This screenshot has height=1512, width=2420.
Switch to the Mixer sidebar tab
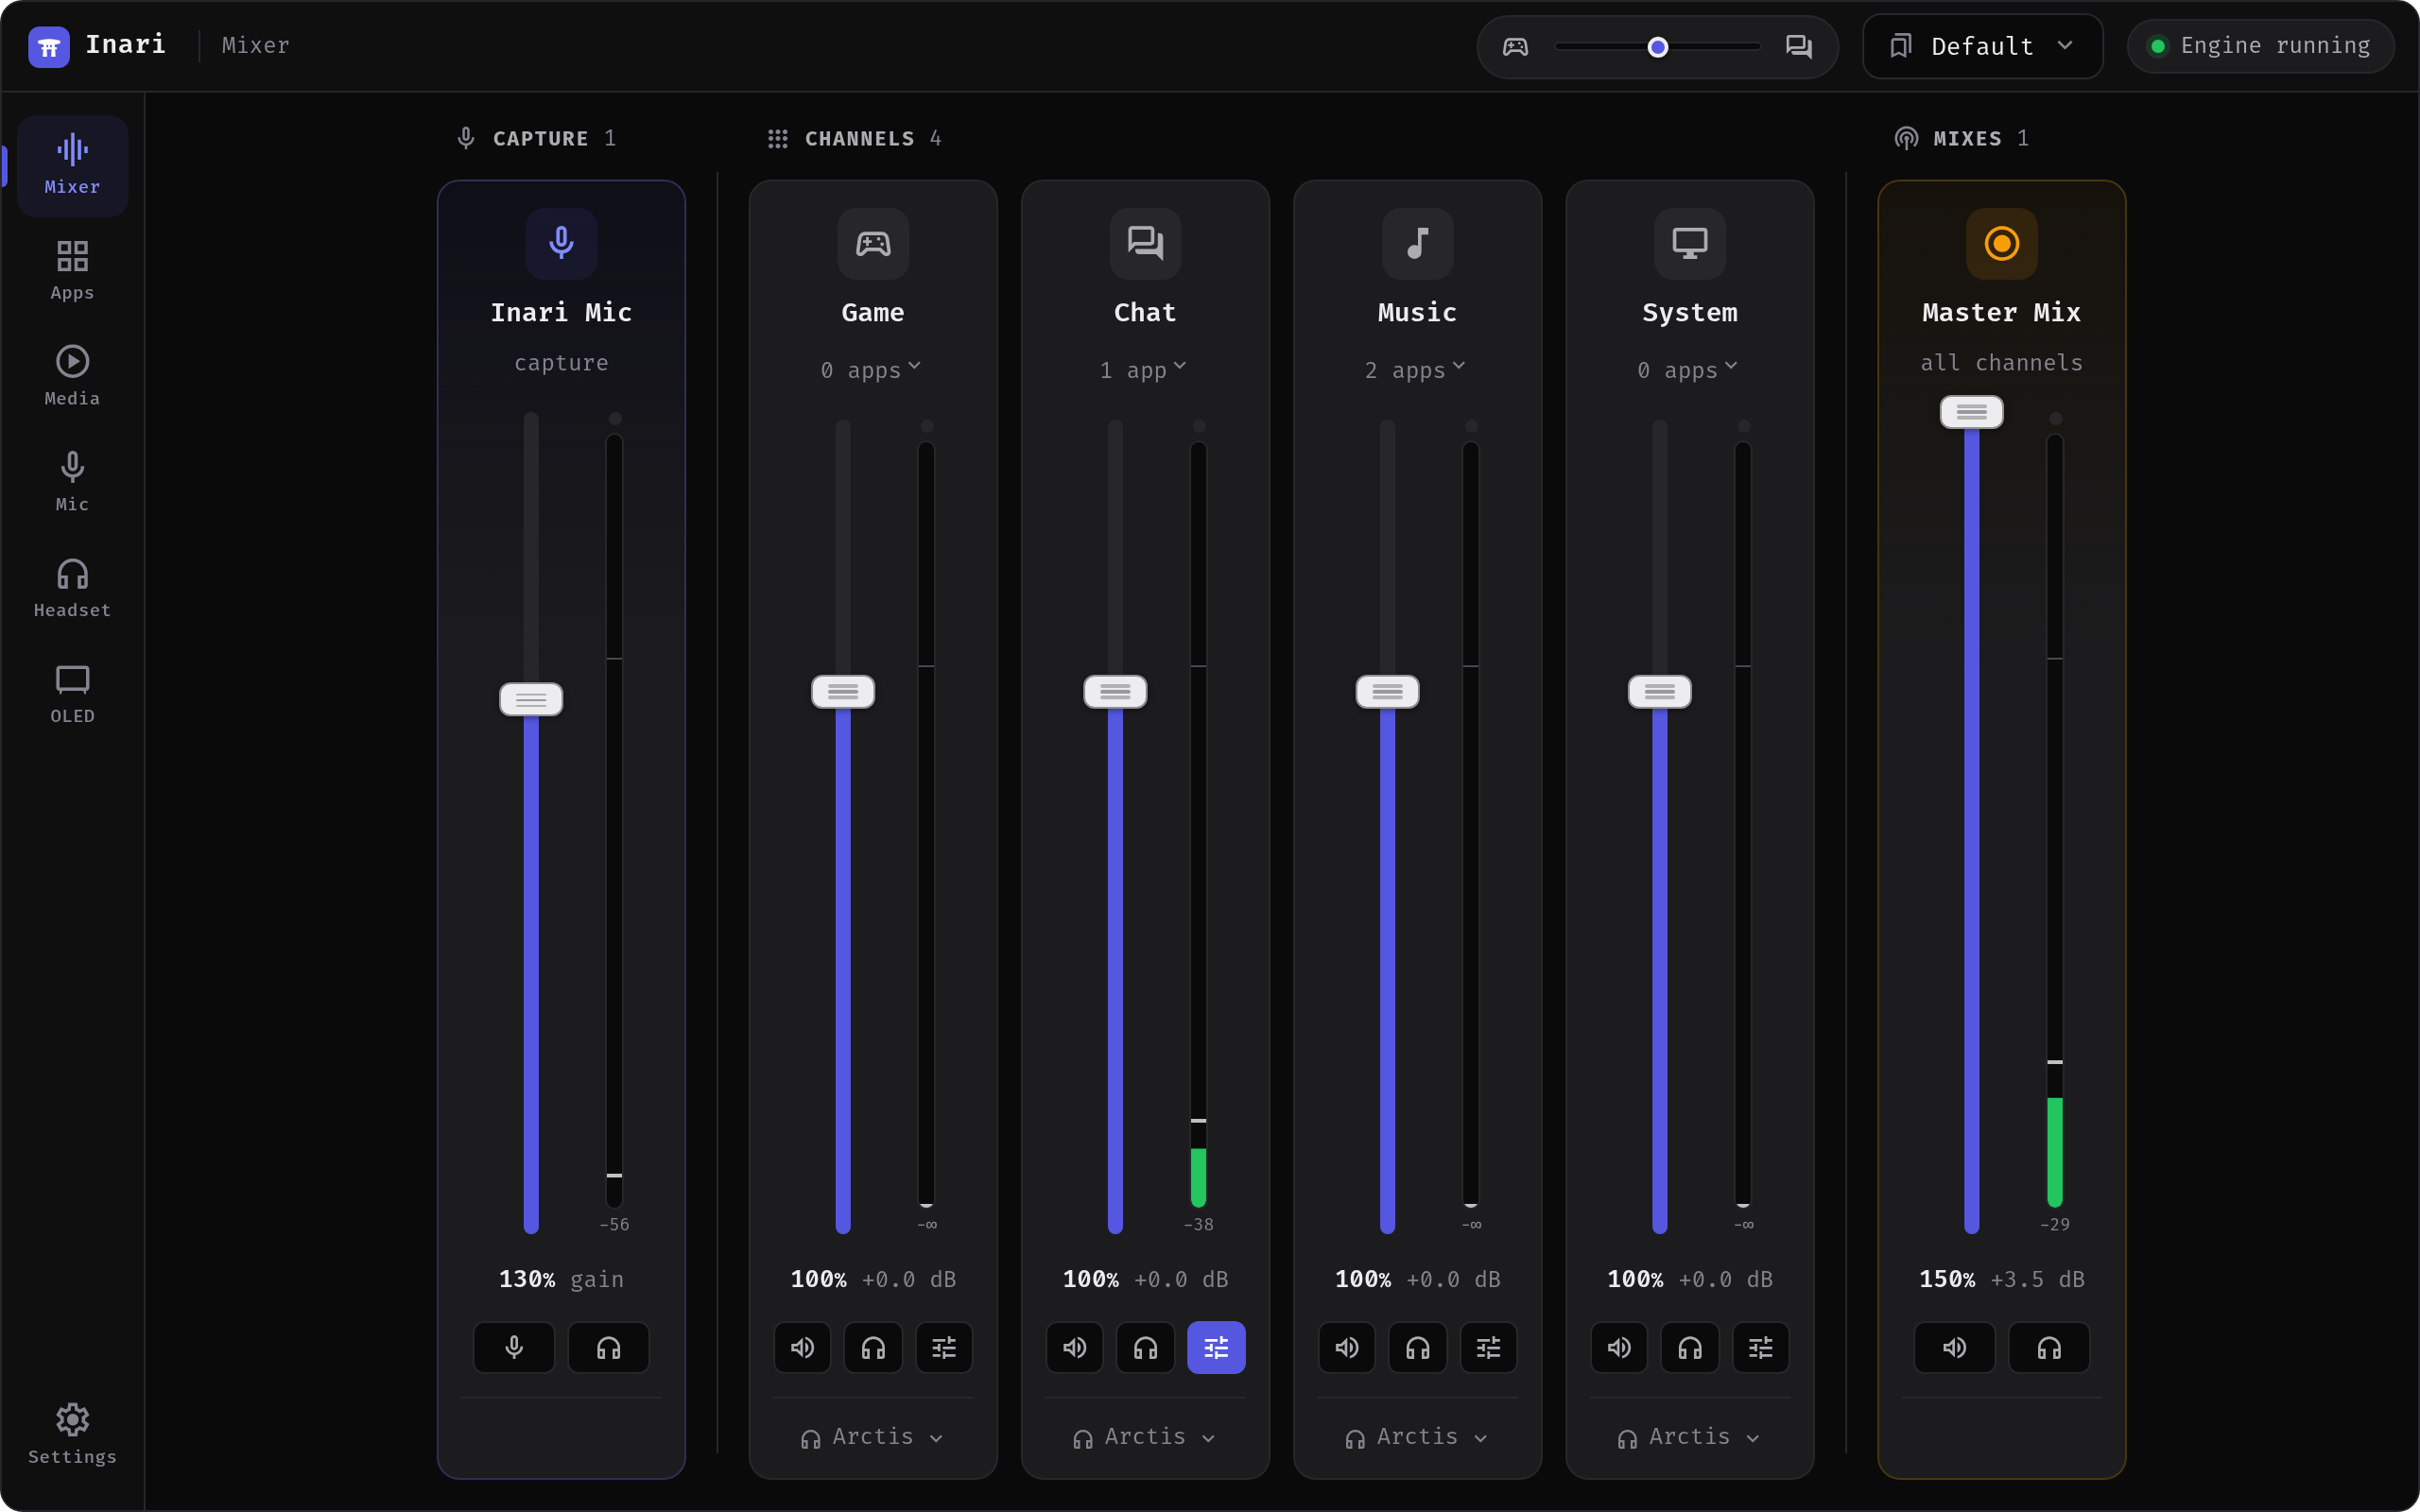[72, 165]
